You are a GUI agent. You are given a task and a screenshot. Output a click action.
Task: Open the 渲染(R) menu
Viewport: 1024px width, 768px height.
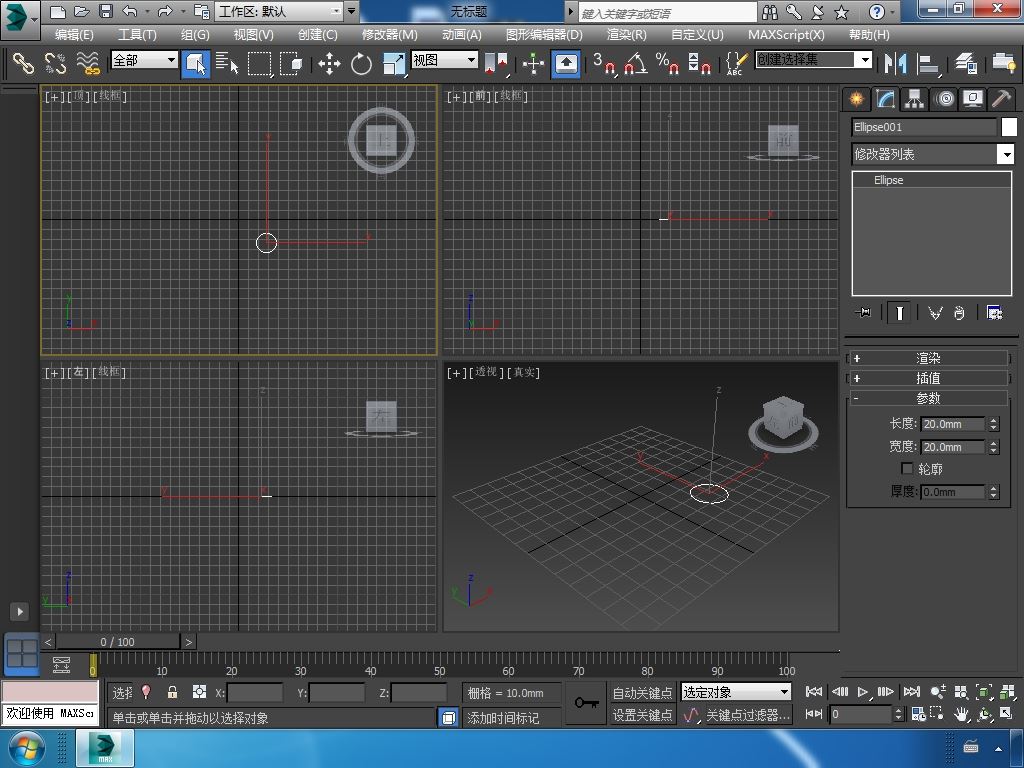tap(626, 34)
